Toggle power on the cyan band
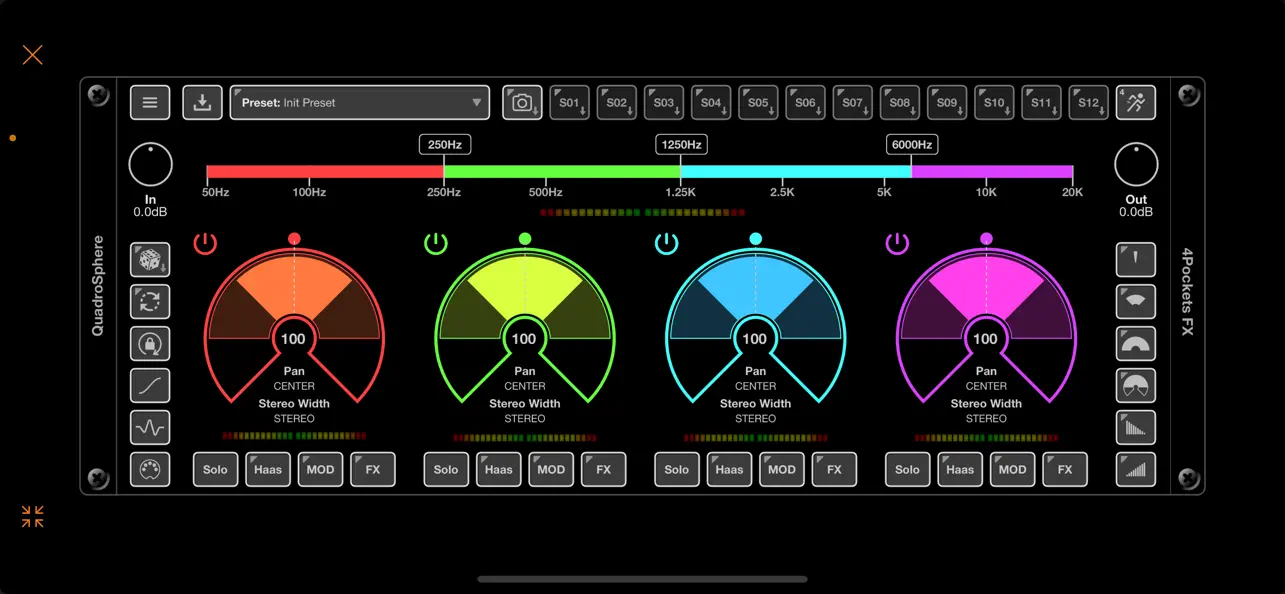 666,242
